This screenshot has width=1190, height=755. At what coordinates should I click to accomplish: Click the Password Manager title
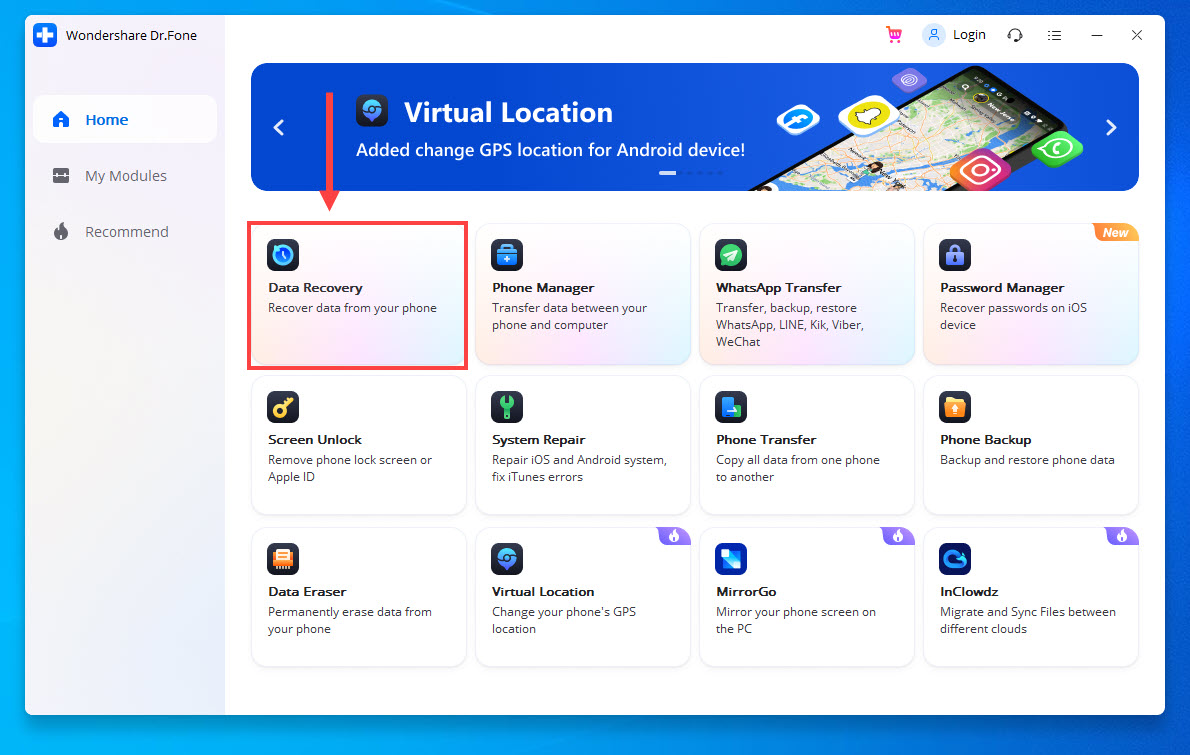click(x=1002, y=288)
